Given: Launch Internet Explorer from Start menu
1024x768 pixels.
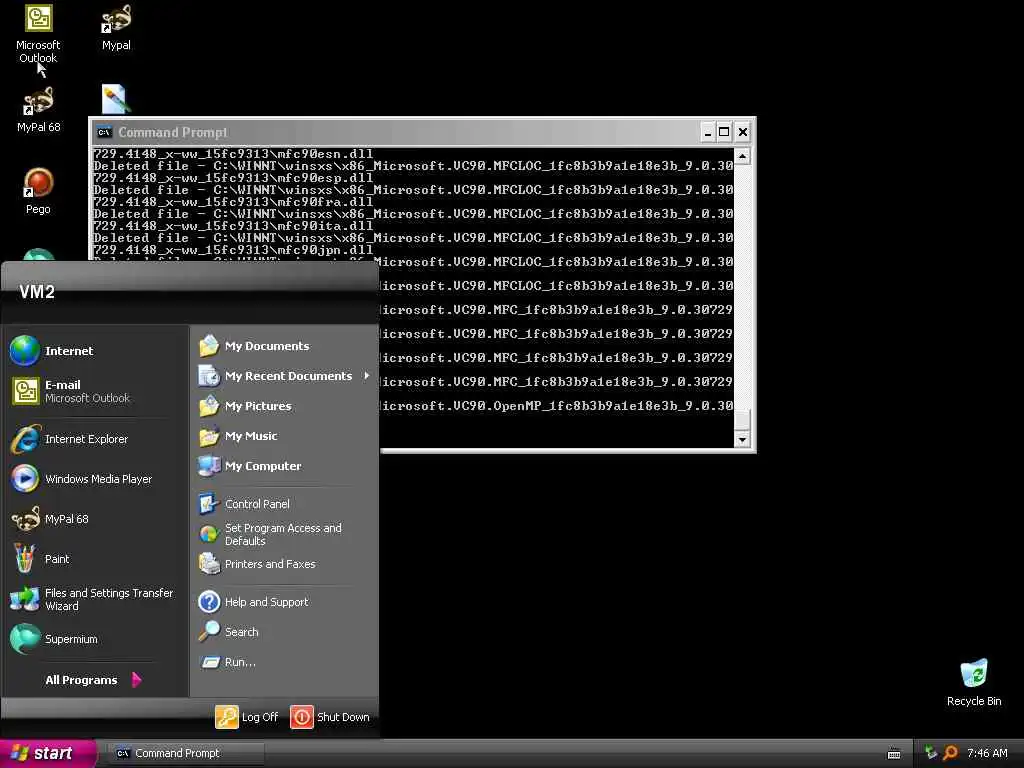Looking at the screenshot, I should [x=95, y=440].
